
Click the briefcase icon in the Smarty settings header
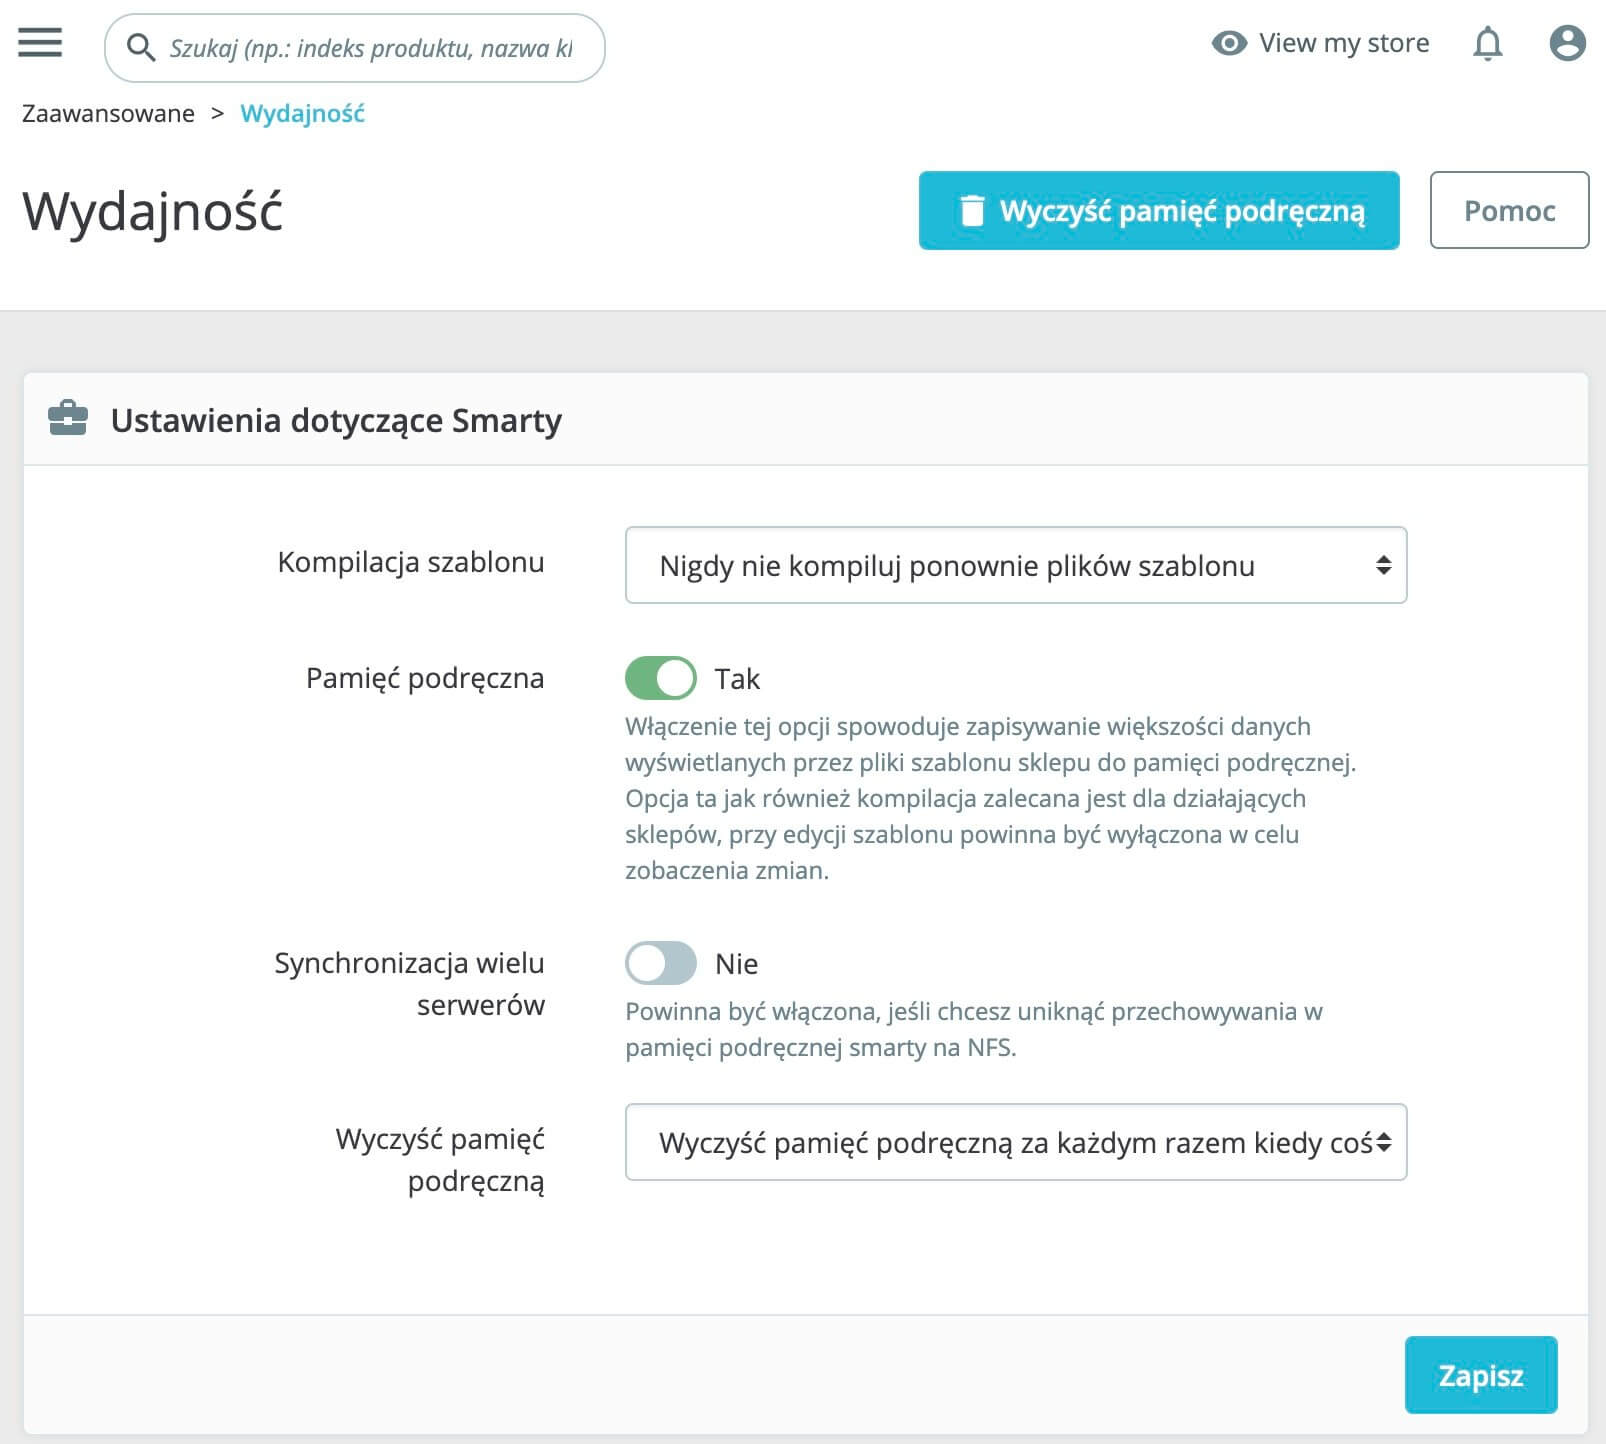[68, 419]
